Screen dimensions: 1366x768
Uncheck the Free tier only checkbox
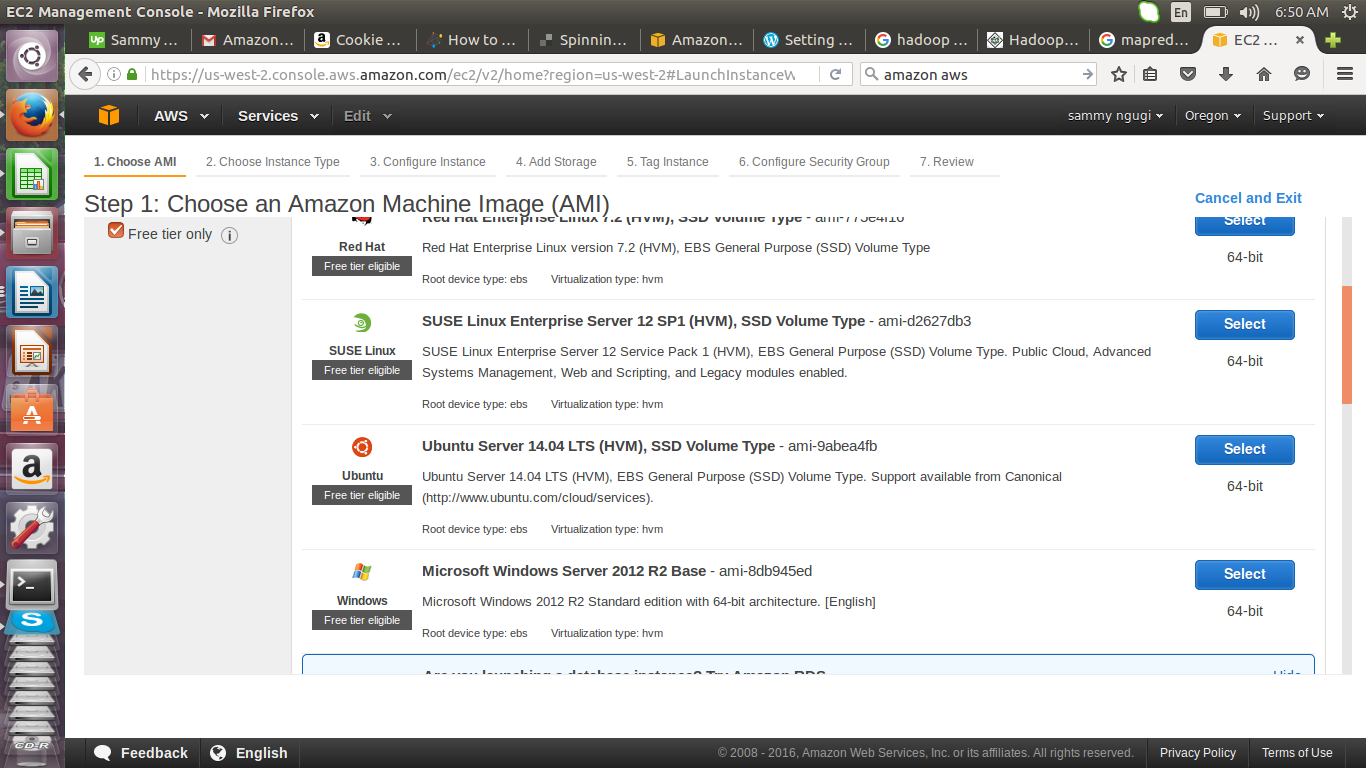(116, 231)
